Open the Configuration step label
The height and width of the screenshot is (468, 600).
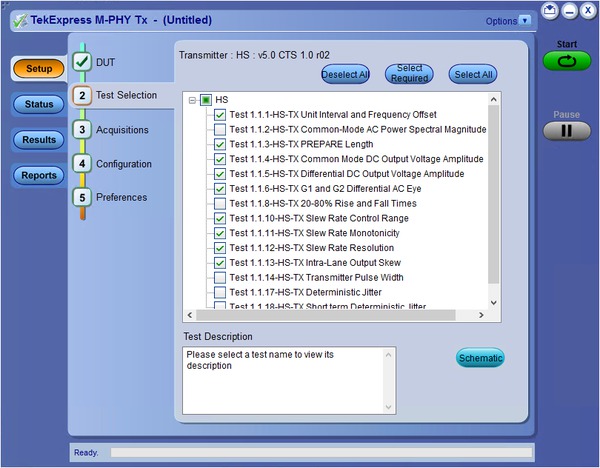coord(124,164)
